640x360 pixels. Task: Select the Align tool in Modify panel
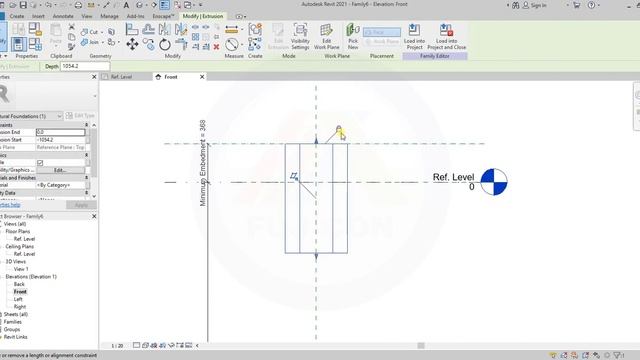coord(132,29)
